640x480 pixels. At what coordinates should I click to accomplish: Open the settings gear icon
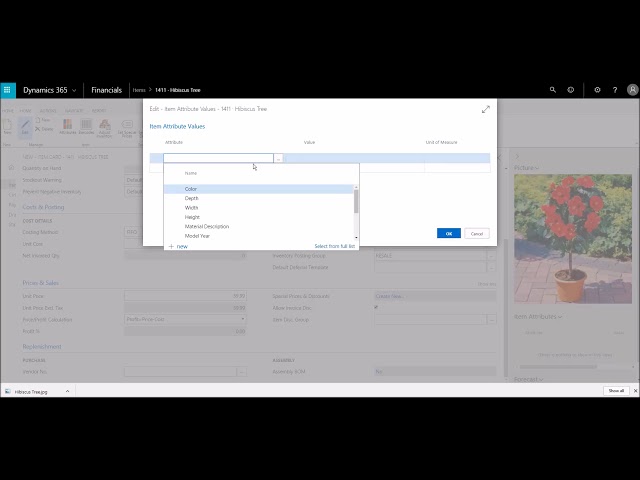point(597,90)
